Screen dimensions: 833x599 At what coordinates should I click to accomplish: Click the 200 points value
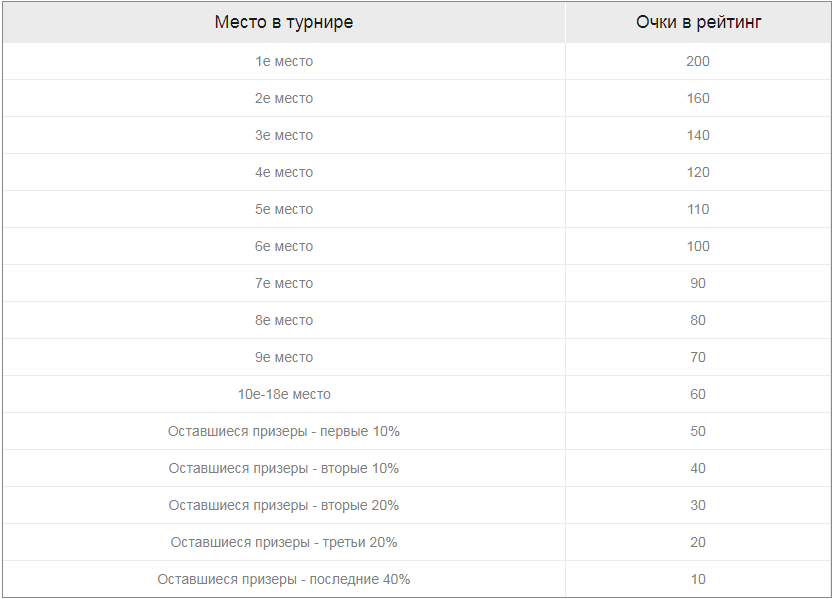(698, 61)
